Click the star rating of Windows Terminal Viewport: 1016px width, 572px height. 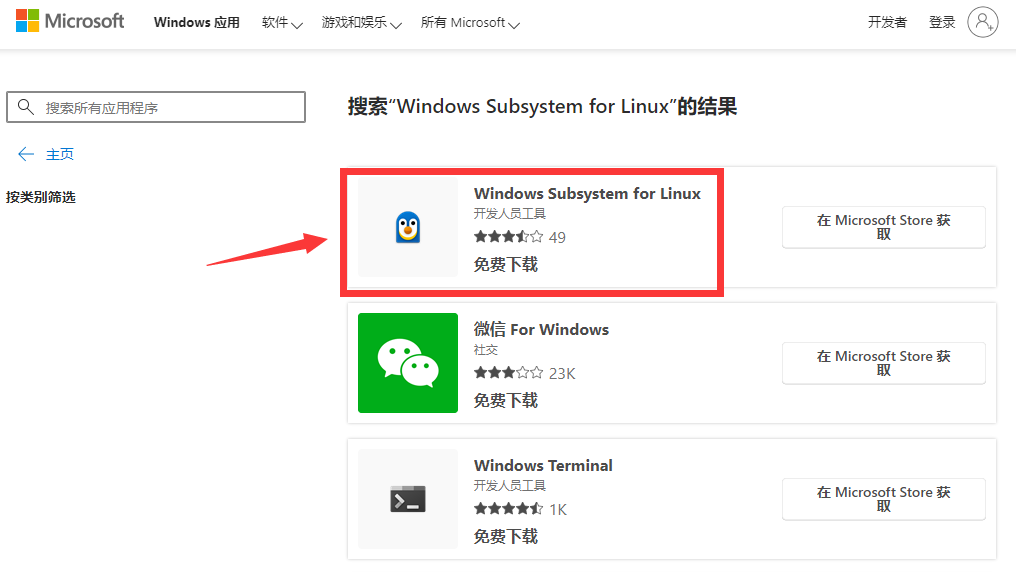[509, 509]
